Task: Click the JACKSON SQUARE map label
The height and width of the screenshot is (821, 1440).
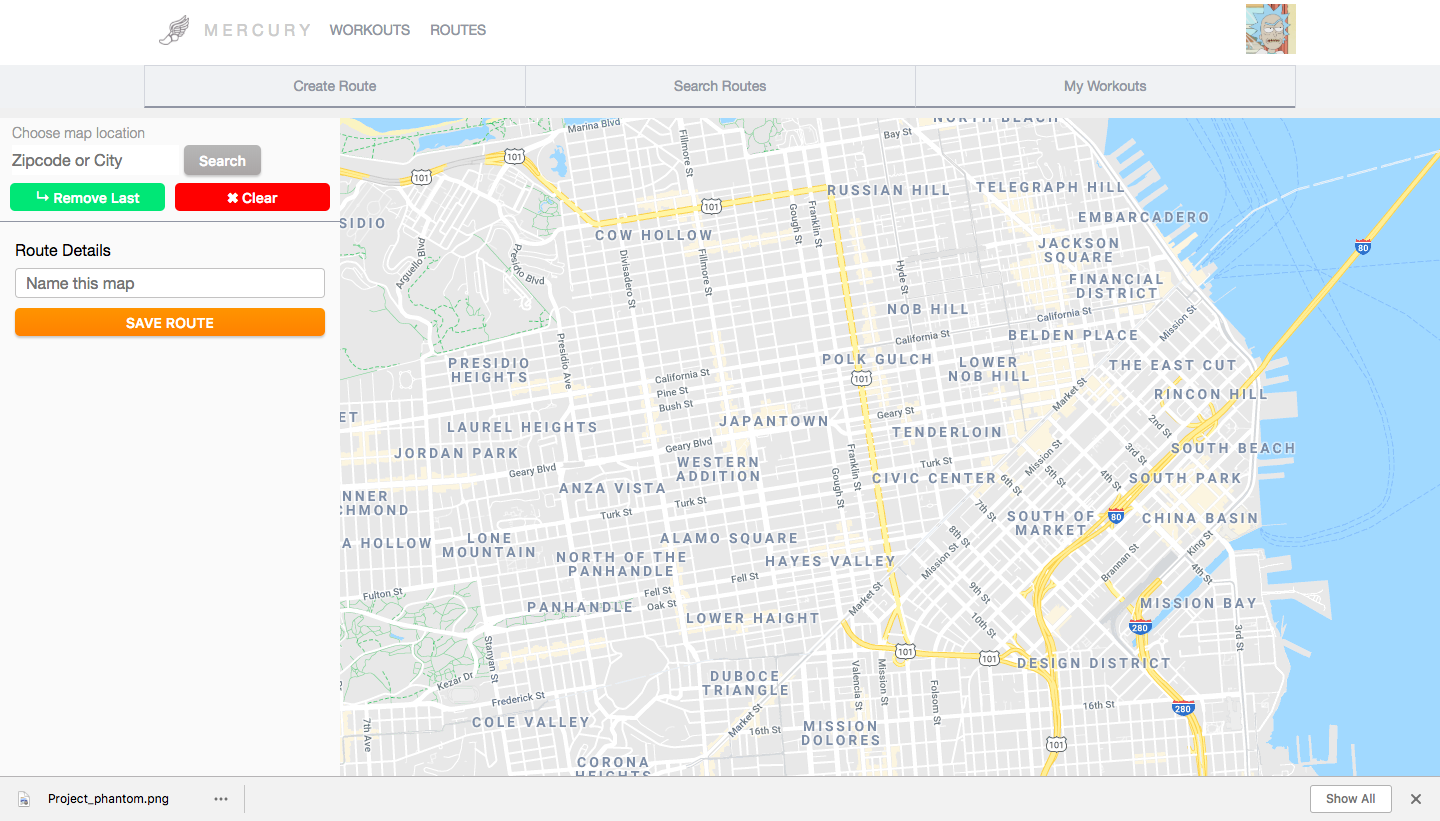Action: 1079,250
